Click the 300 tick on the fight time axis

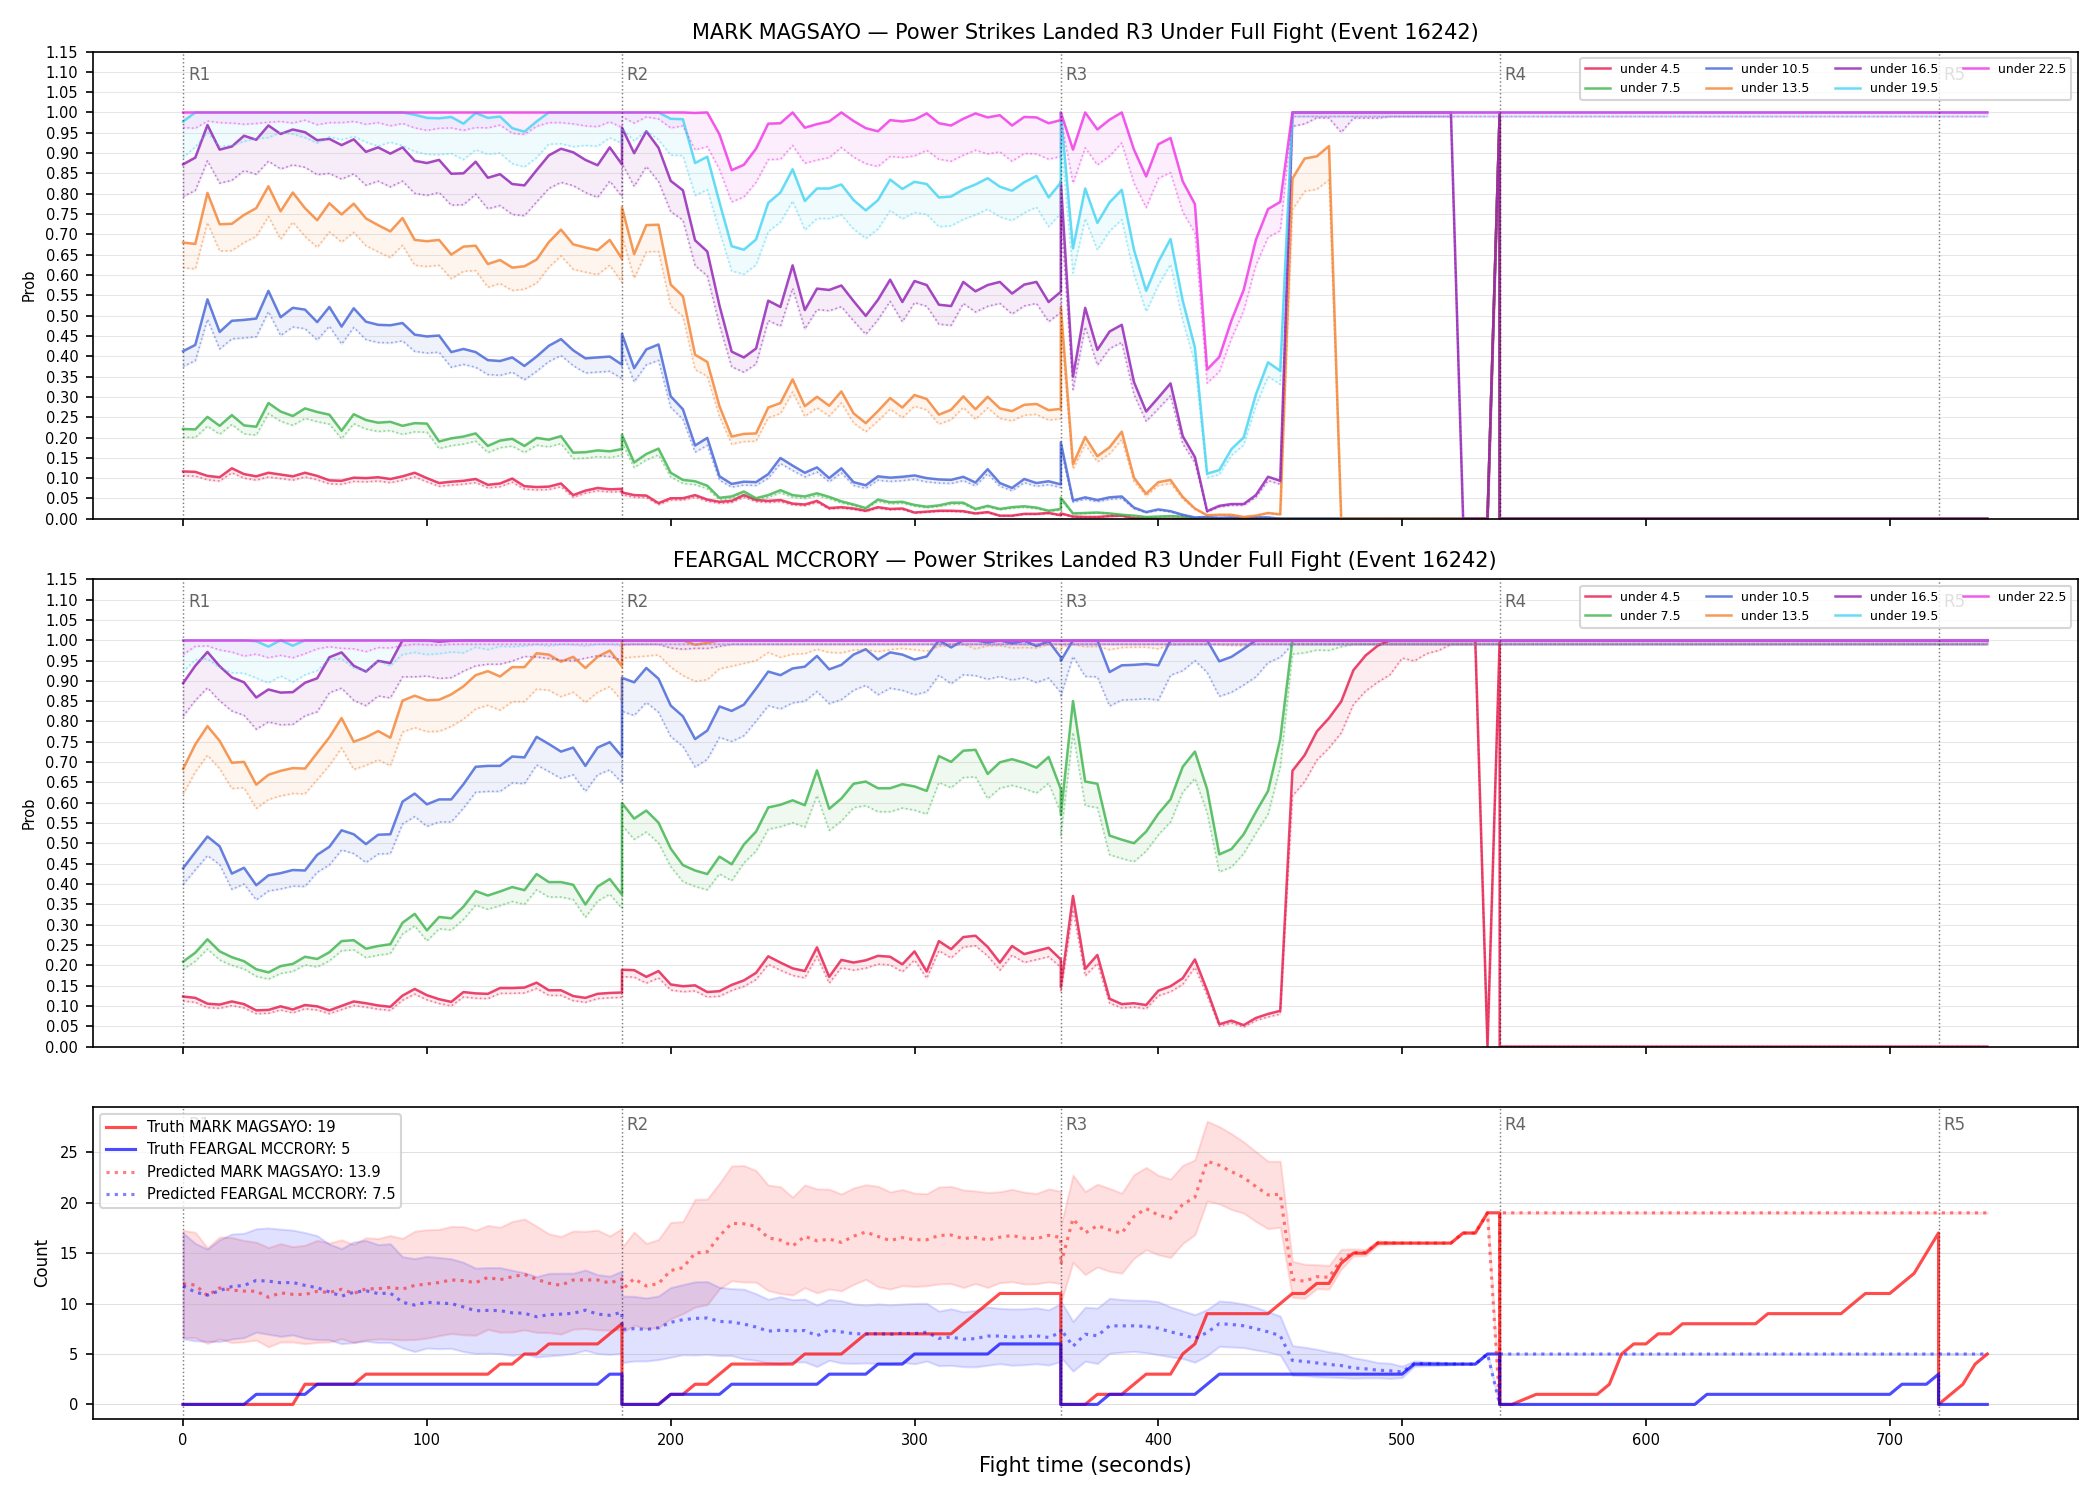point(914,1440)
